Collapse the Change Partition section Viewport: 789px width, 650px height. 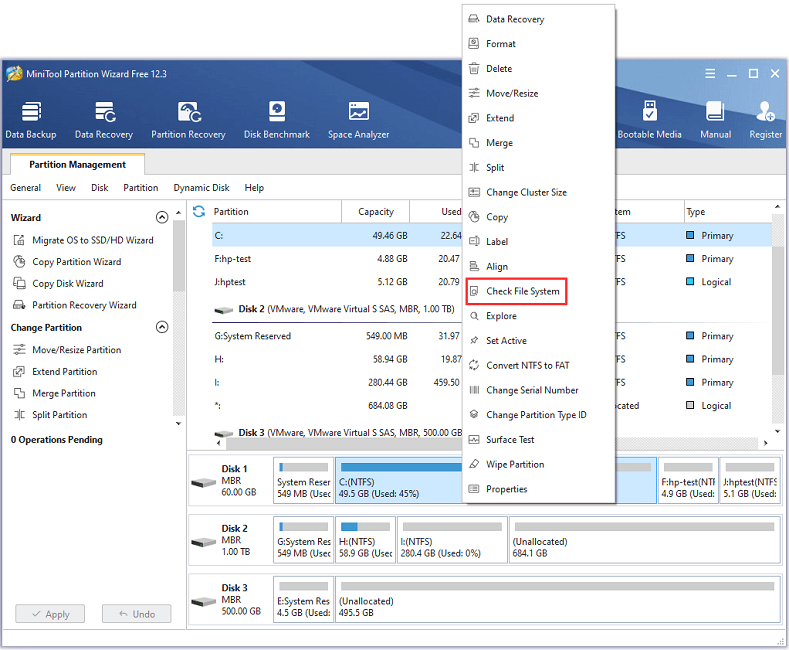[x=162, y=327]
